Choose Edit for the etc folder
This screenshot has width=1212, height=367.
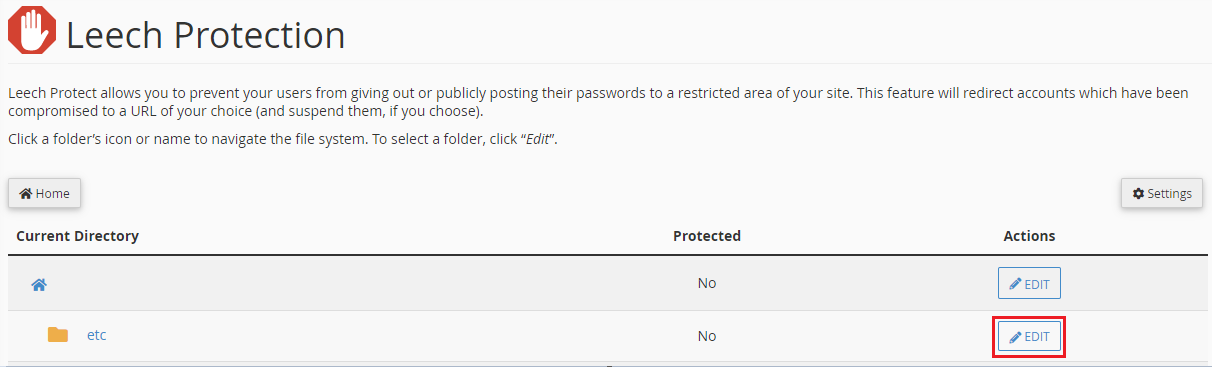(x=1029, y=337)
